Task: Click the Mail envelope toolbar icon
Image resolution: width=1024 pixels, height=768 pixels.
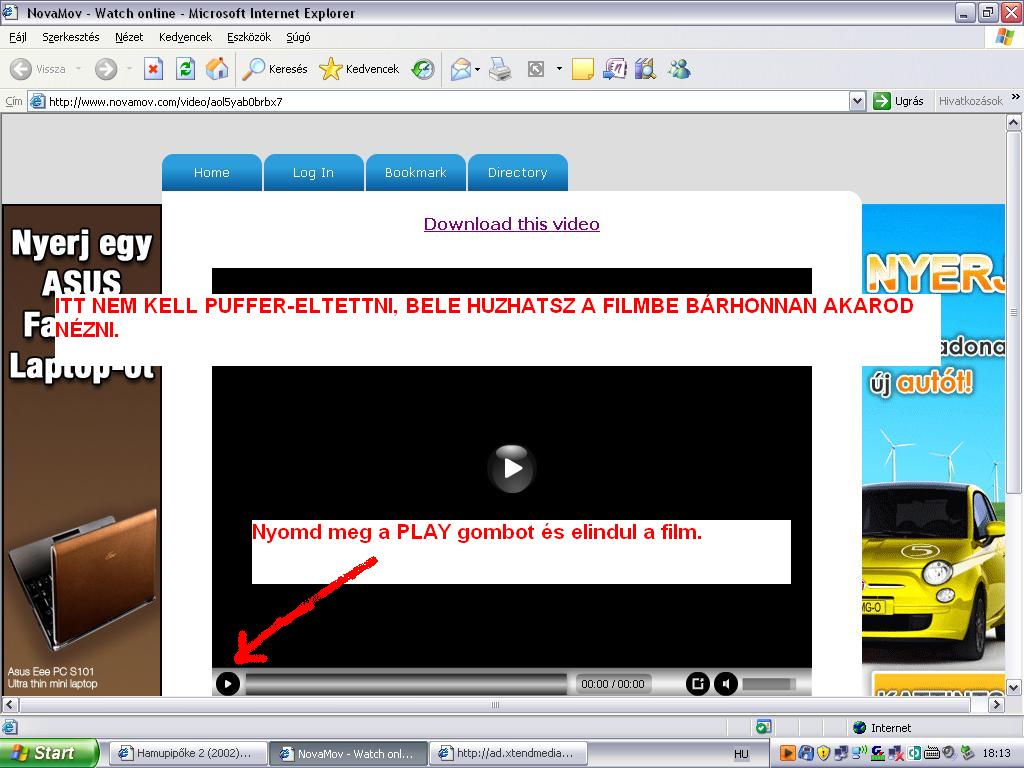Action: [x=461, y=69]
